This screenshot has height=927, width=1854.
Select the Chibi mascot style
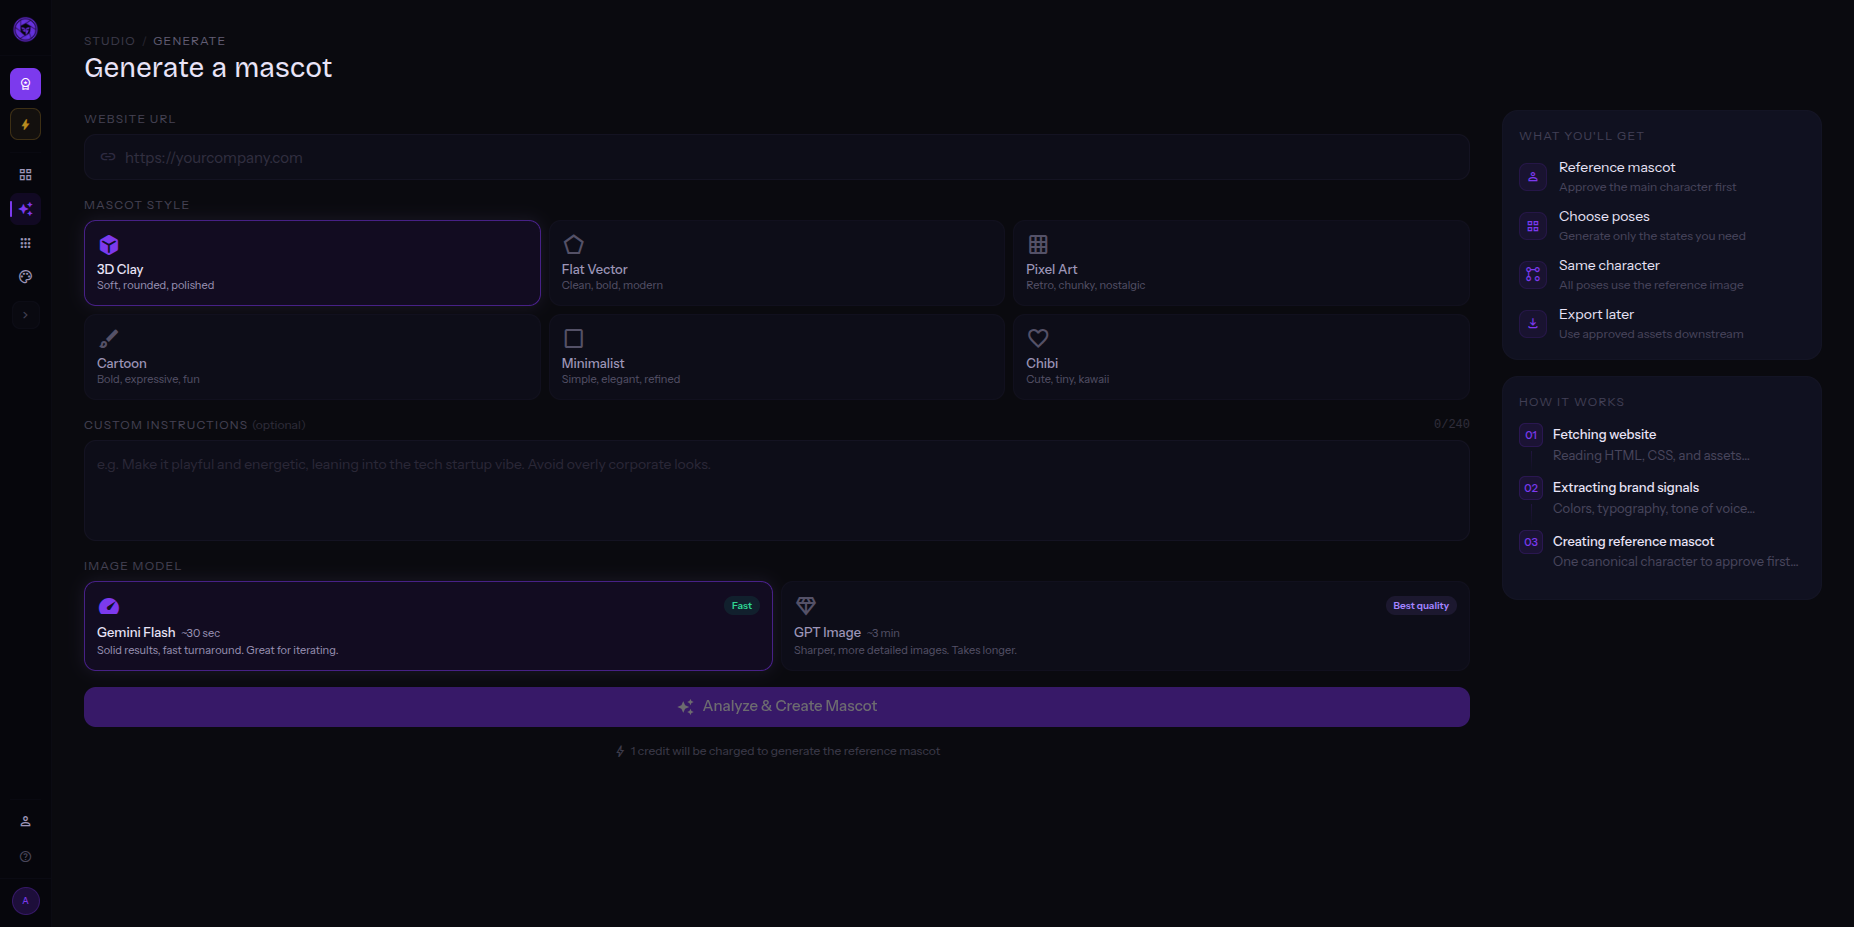[1241, 357]
